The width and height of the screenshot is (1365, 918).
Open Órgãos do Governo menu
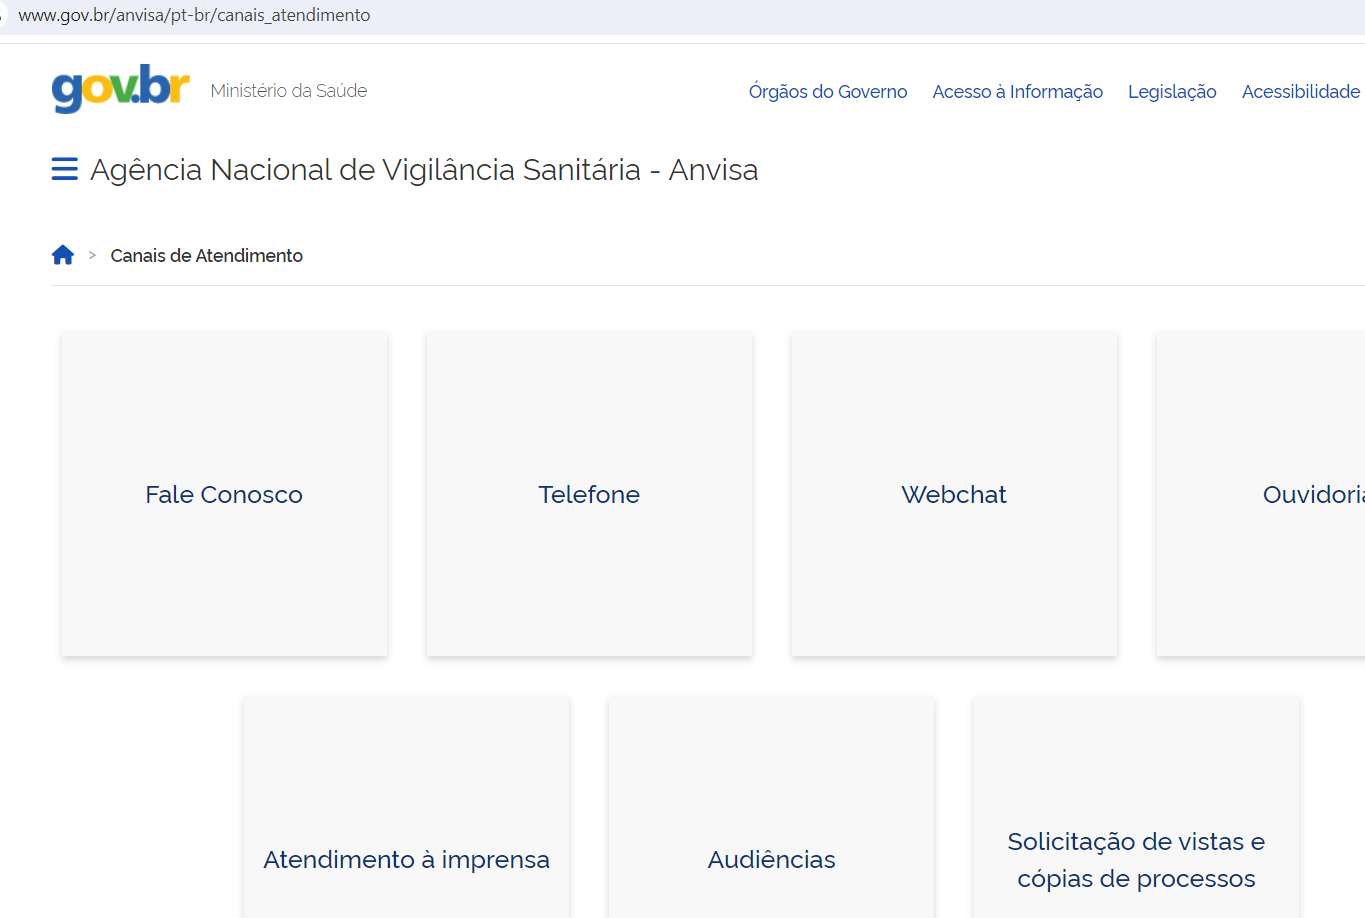pyautogui.click(x=827, y=91)
